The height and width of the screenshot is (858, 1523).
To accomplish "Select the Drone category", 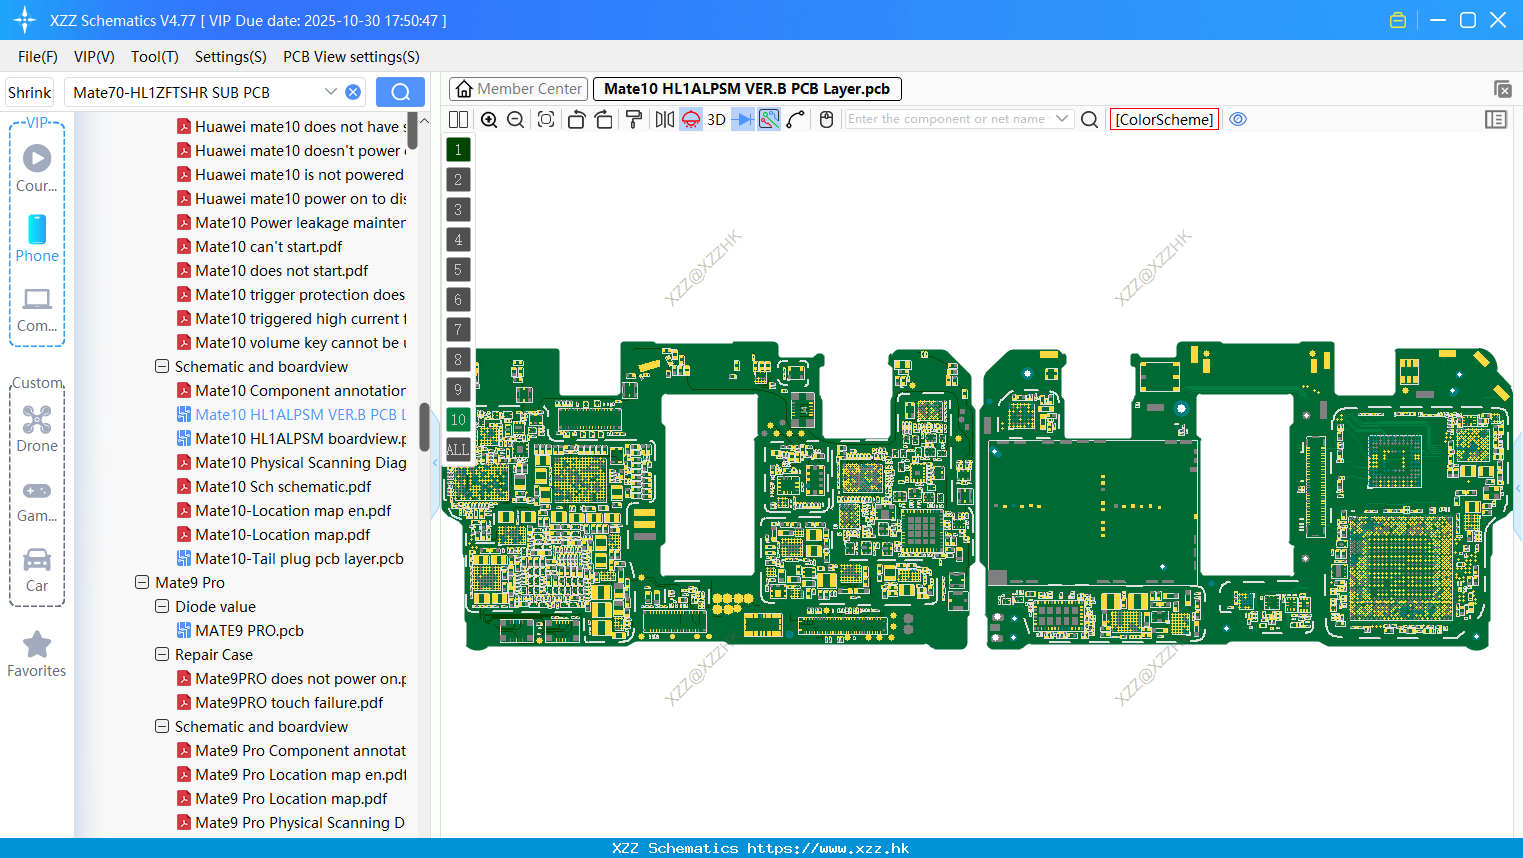I will 37,429.
